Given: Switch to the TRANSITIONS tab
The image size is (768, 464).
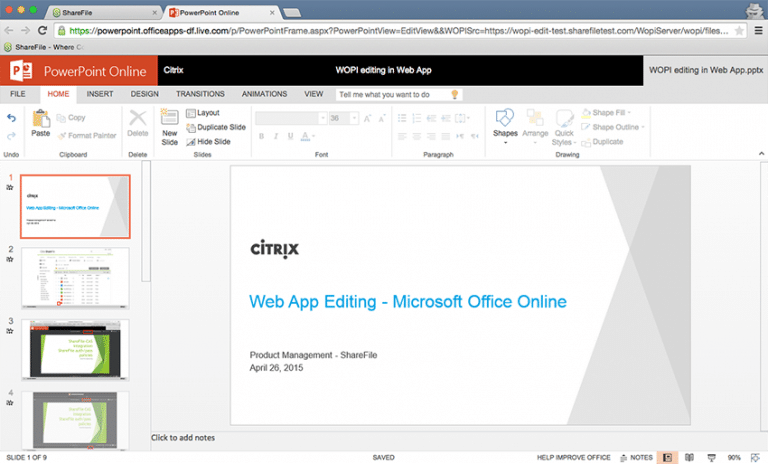Looking at the screenshot, I should tap(200, 94).
